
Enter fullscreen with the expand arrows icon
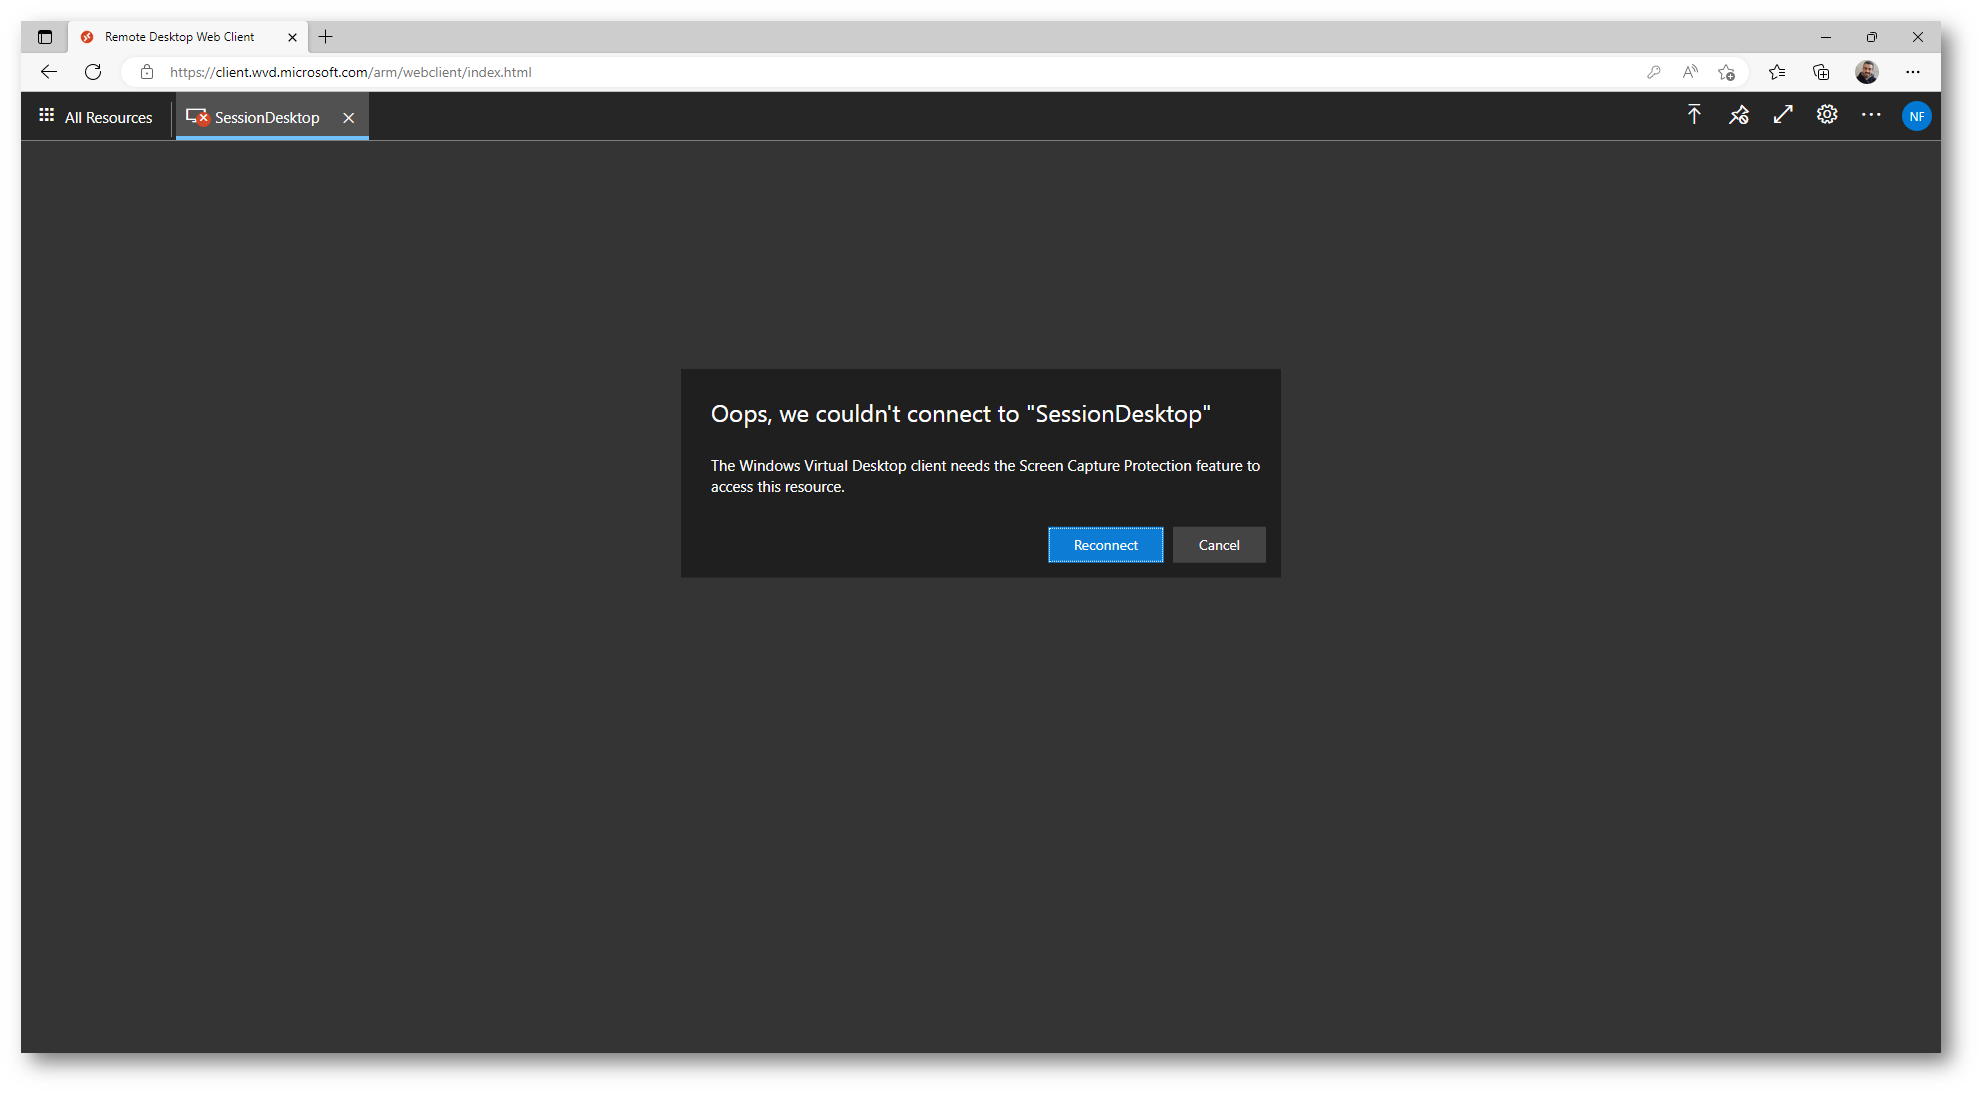pos(1783,115)
